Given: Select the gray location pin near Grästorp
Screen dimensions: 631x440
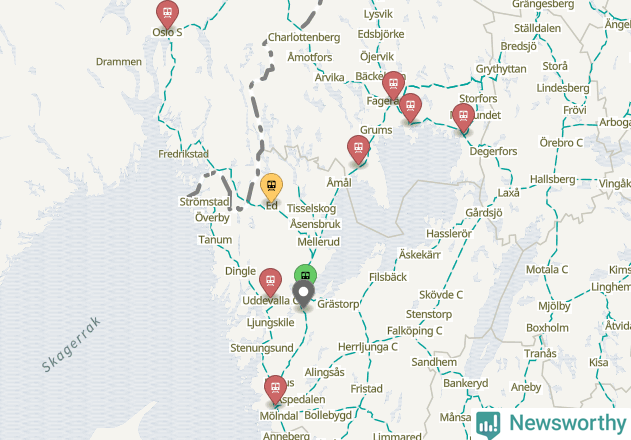Looking at the screenshot, I should coord(303,294).
